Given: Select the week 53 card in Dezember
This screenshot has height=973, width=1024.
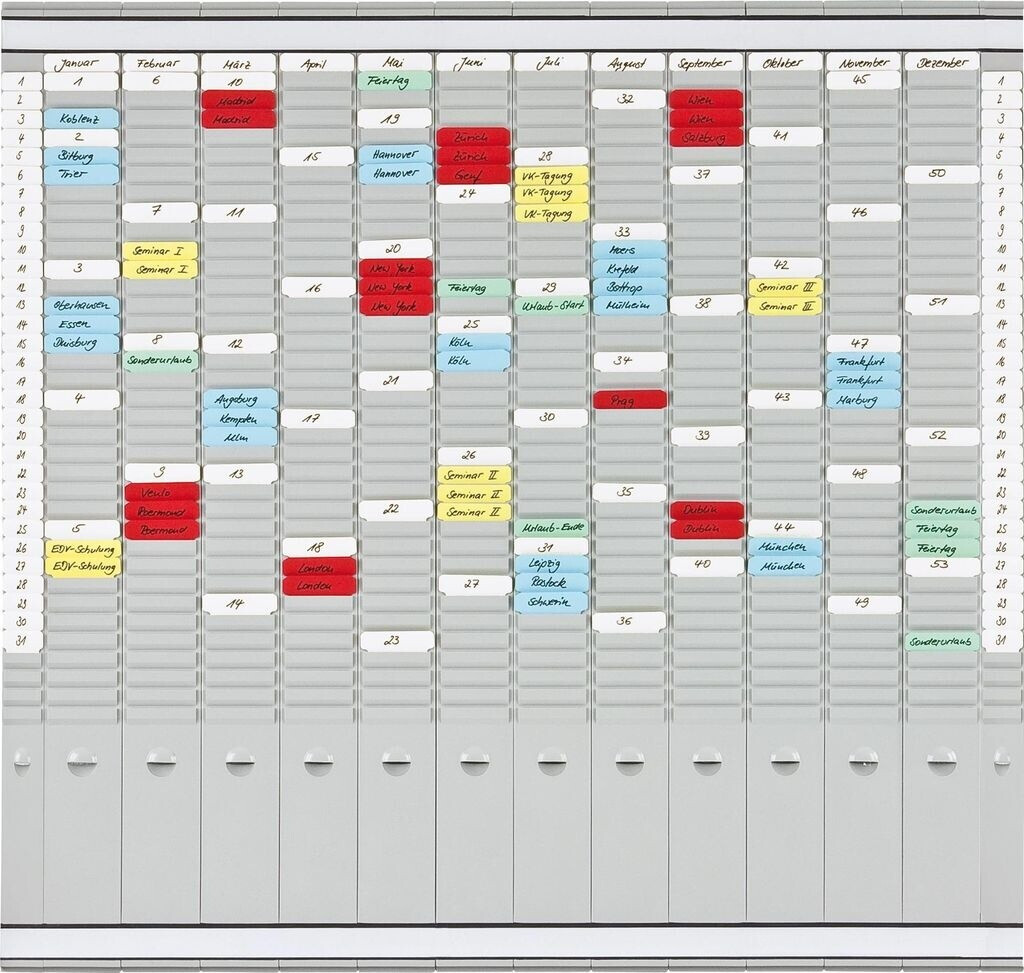Looking at the screenshot, I should (x=942, y=566).
